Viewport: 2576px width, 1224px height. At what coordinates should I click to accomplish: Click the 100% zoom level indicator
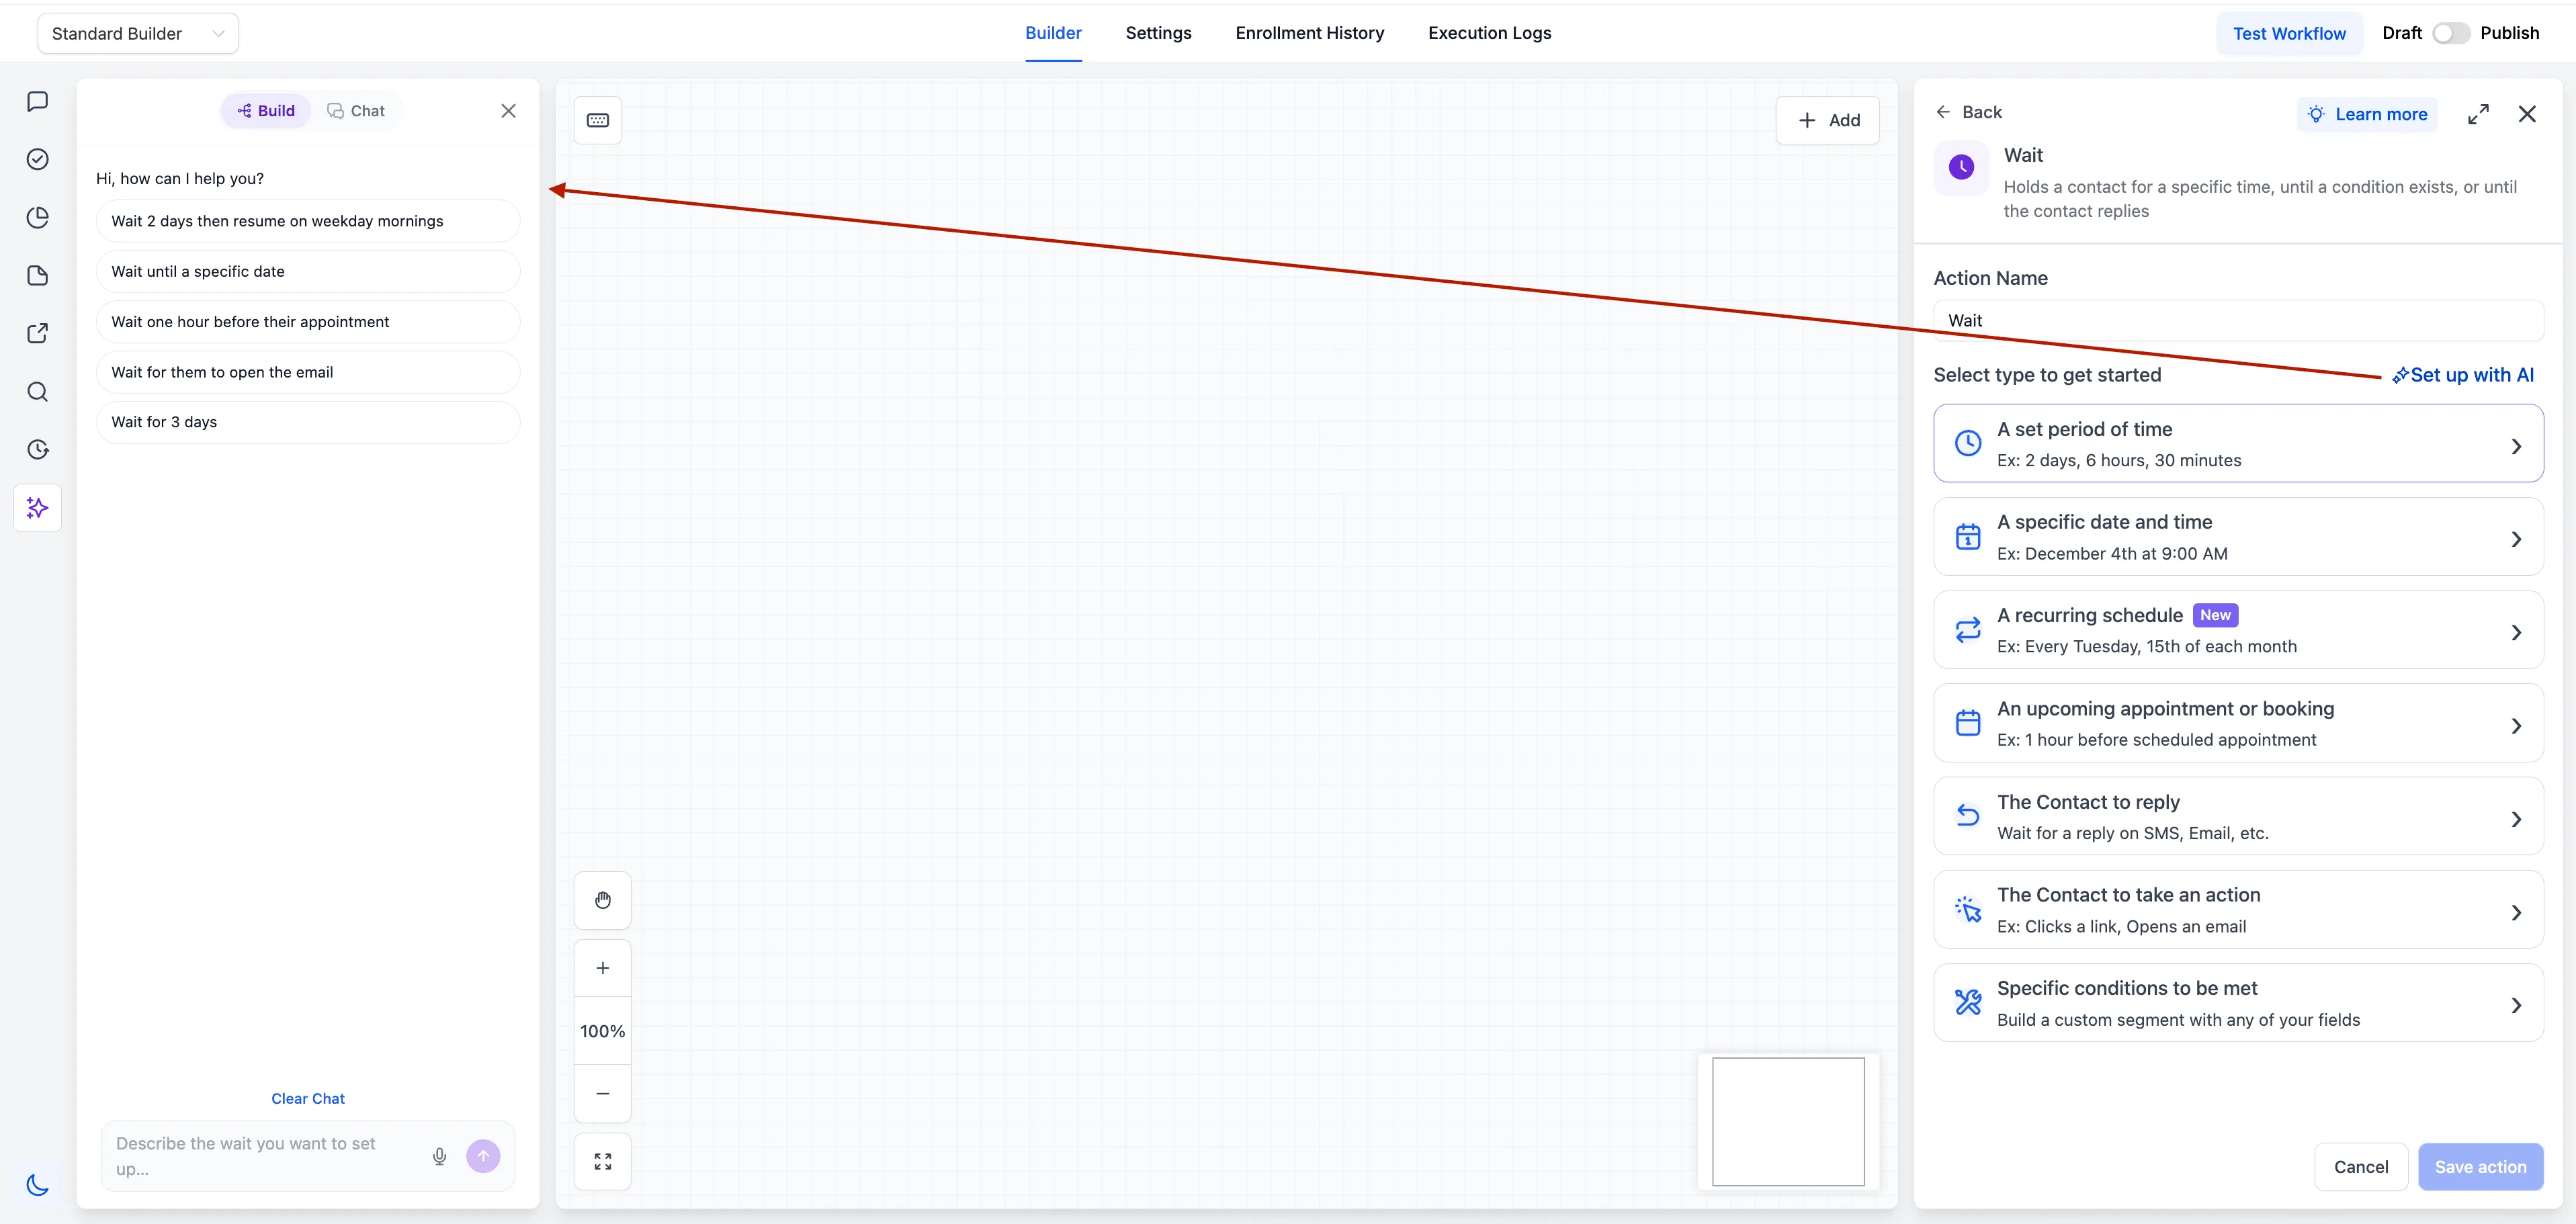[x=603, y=1031]
